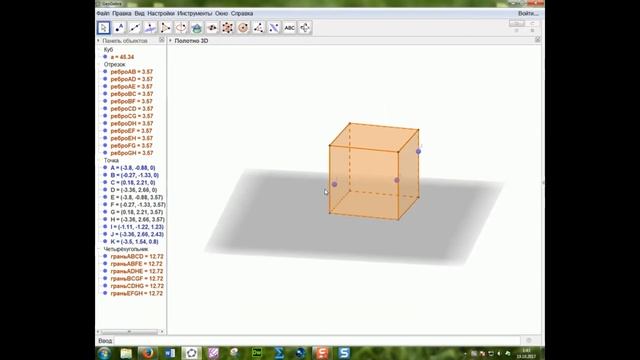Toggle visibility of cube a = 45.34
The height and width of the screenshot is (360, 640).
coord(105,57)
